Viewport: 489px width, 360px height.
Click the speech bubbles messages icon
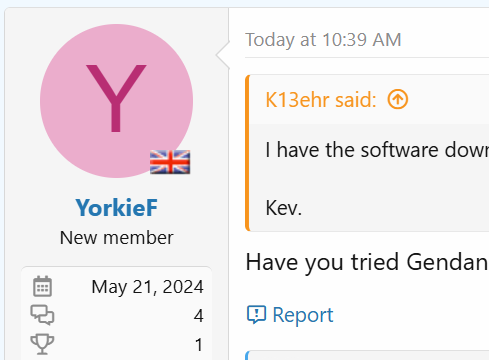coord(42,315)
